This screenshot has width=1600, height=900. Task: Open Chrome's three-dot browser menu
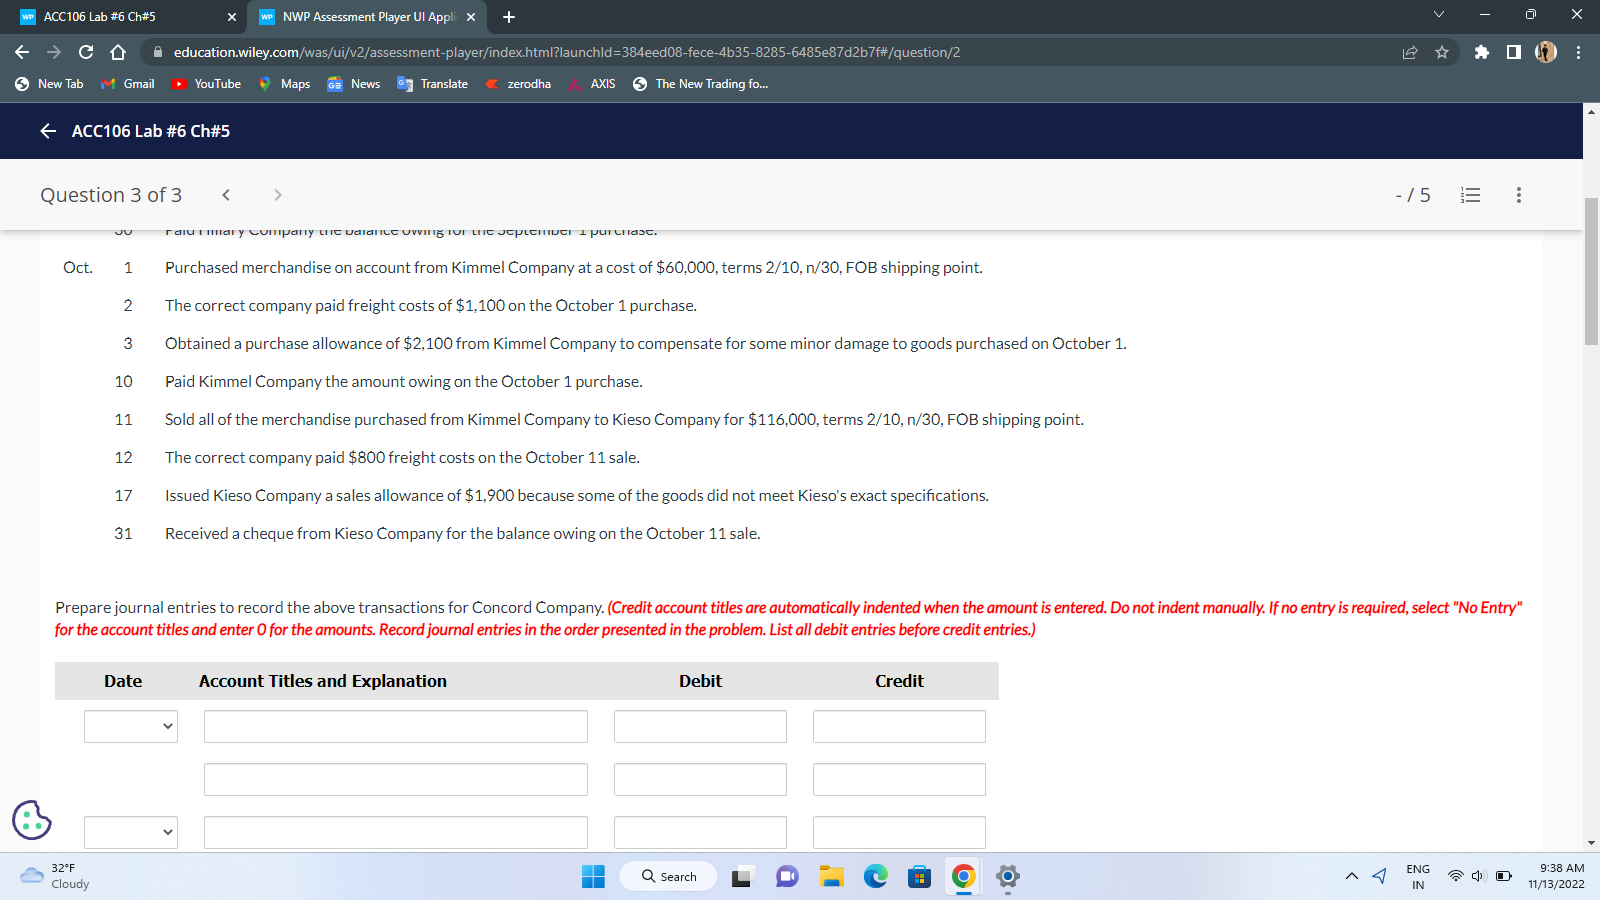(1577, 52)
